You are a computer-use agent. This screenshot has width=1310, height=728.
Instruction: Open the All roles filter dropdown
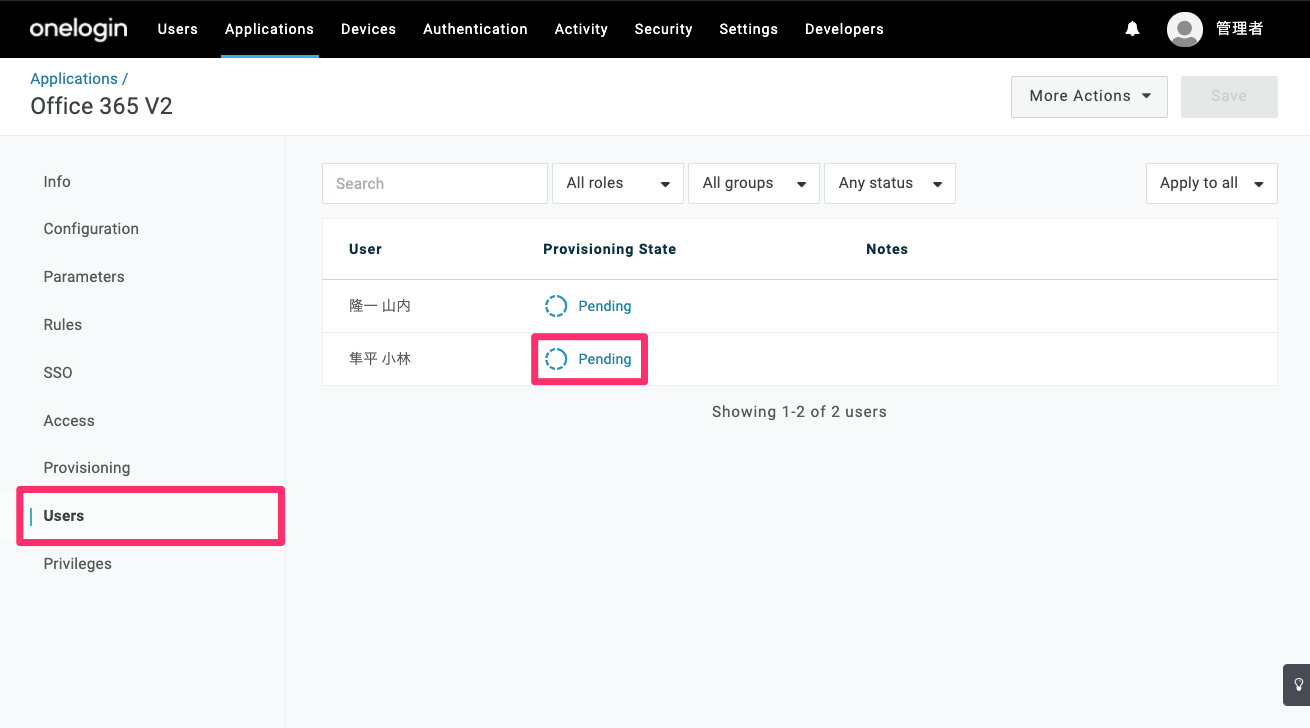click(x=618, y=184)
